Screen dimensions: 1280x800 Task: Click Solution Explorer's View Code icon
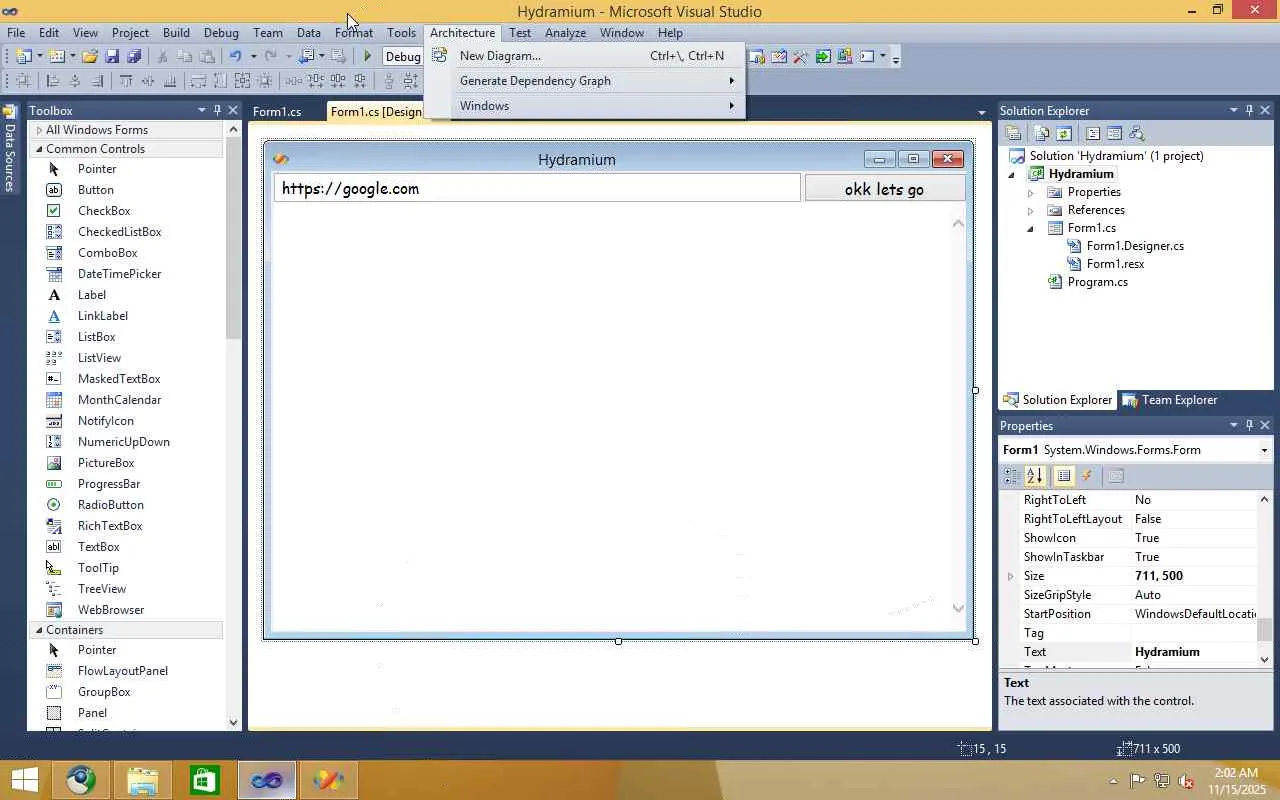click(x=1093, y=133)
